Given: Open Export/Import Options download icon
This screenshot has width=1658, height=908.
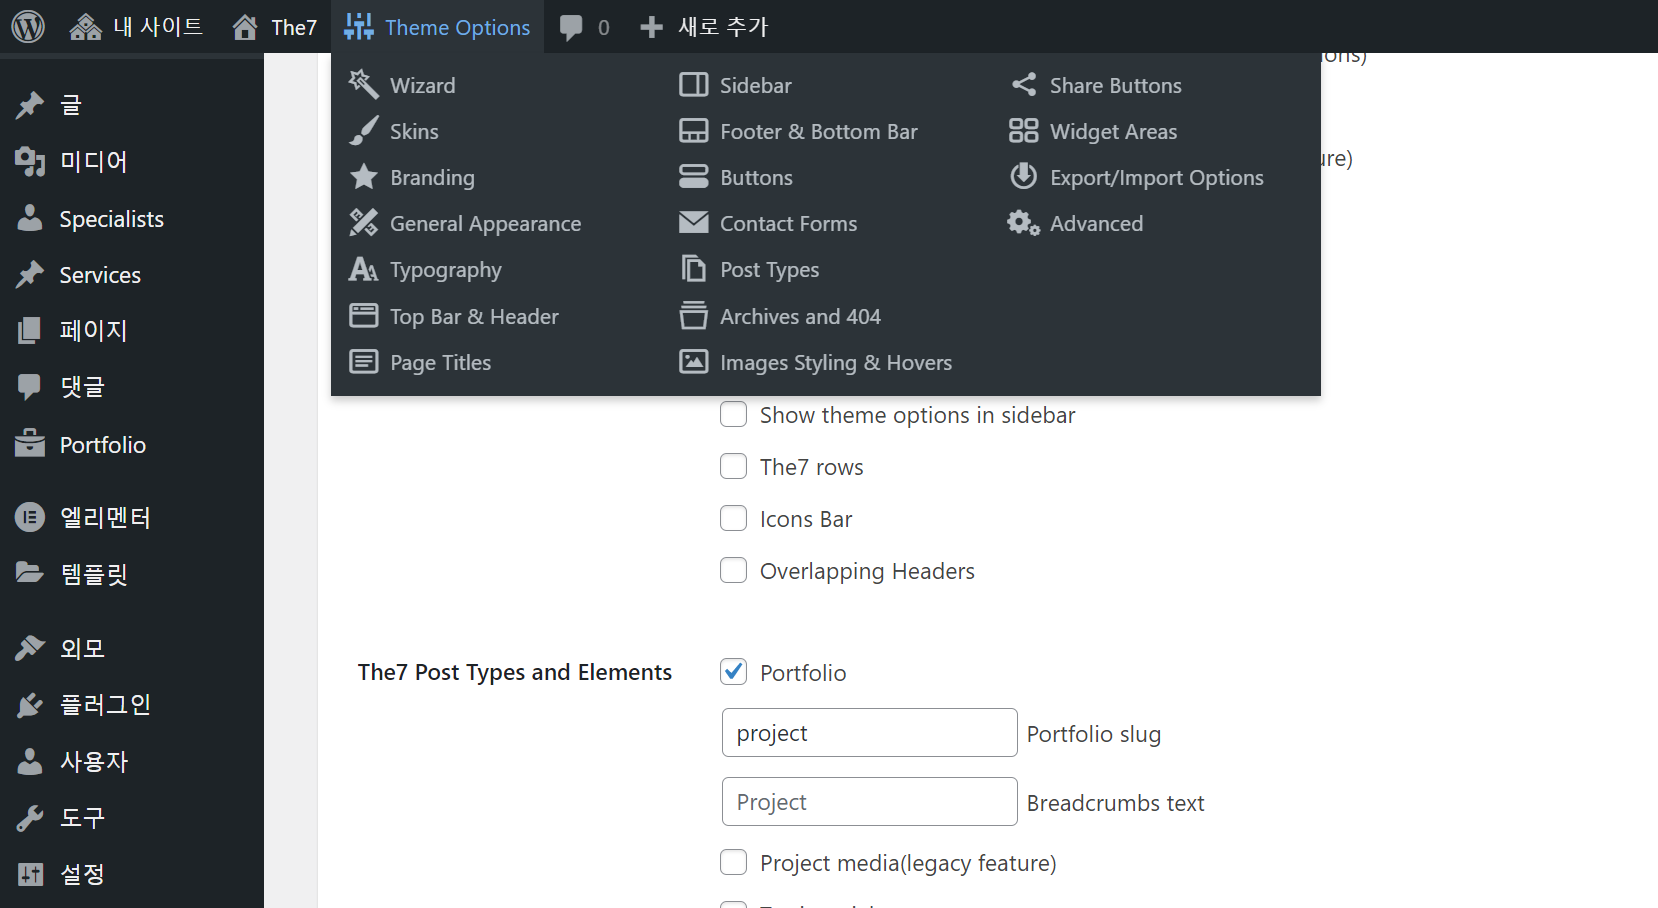Looking at the screenshot, I should 1023,176.
